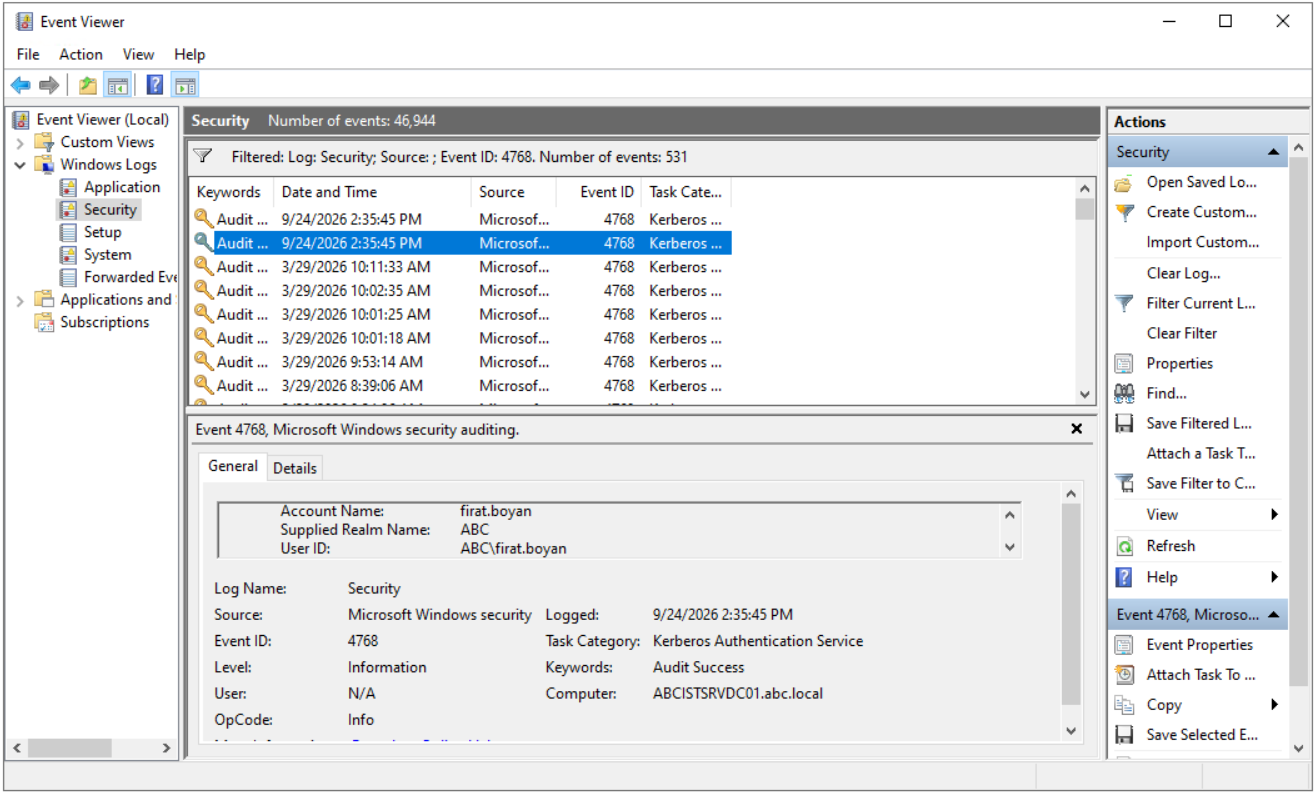
Task: Expand the Applications and Services Logs node
Action: pos(20,300)
